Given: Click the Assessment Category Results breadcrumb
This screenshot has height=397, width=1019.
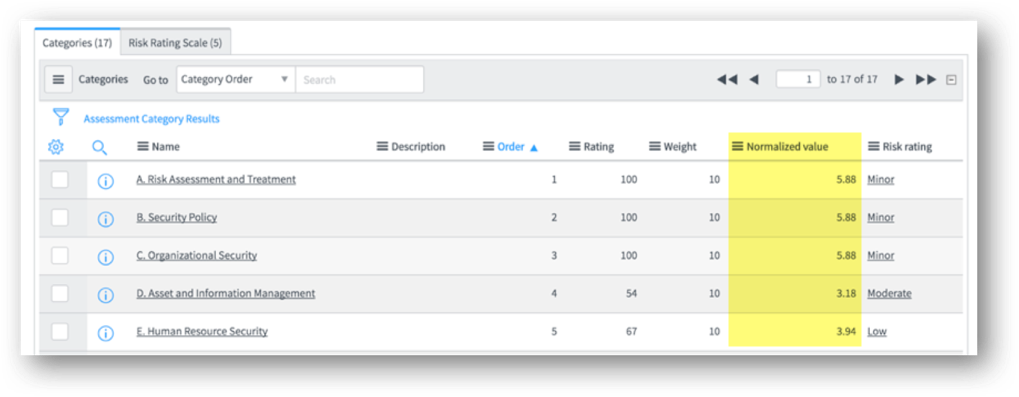Looking at the screenshot, I should 151,119.
